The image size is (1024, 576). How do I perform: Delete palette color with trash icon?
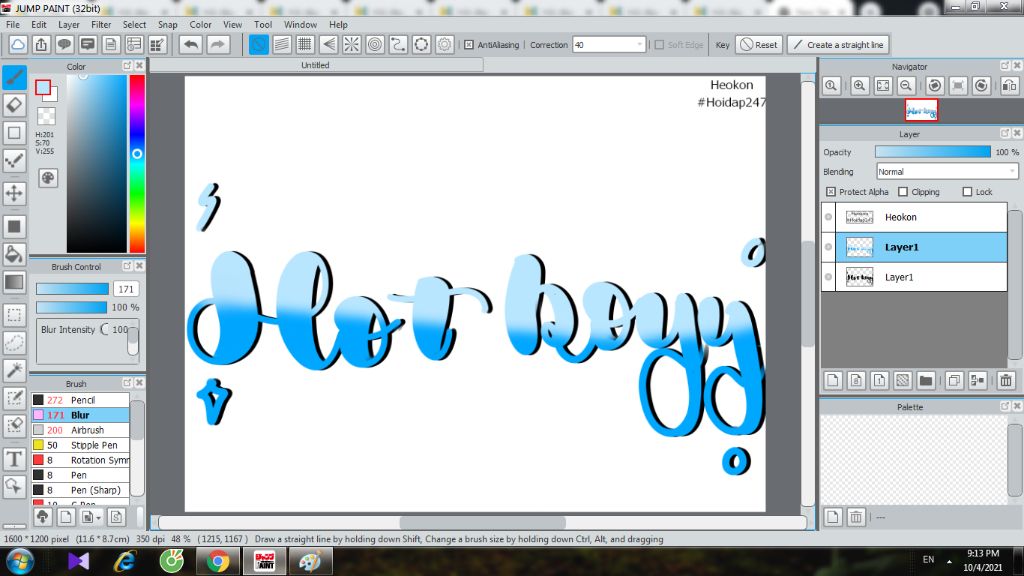(x=856, y=517)
